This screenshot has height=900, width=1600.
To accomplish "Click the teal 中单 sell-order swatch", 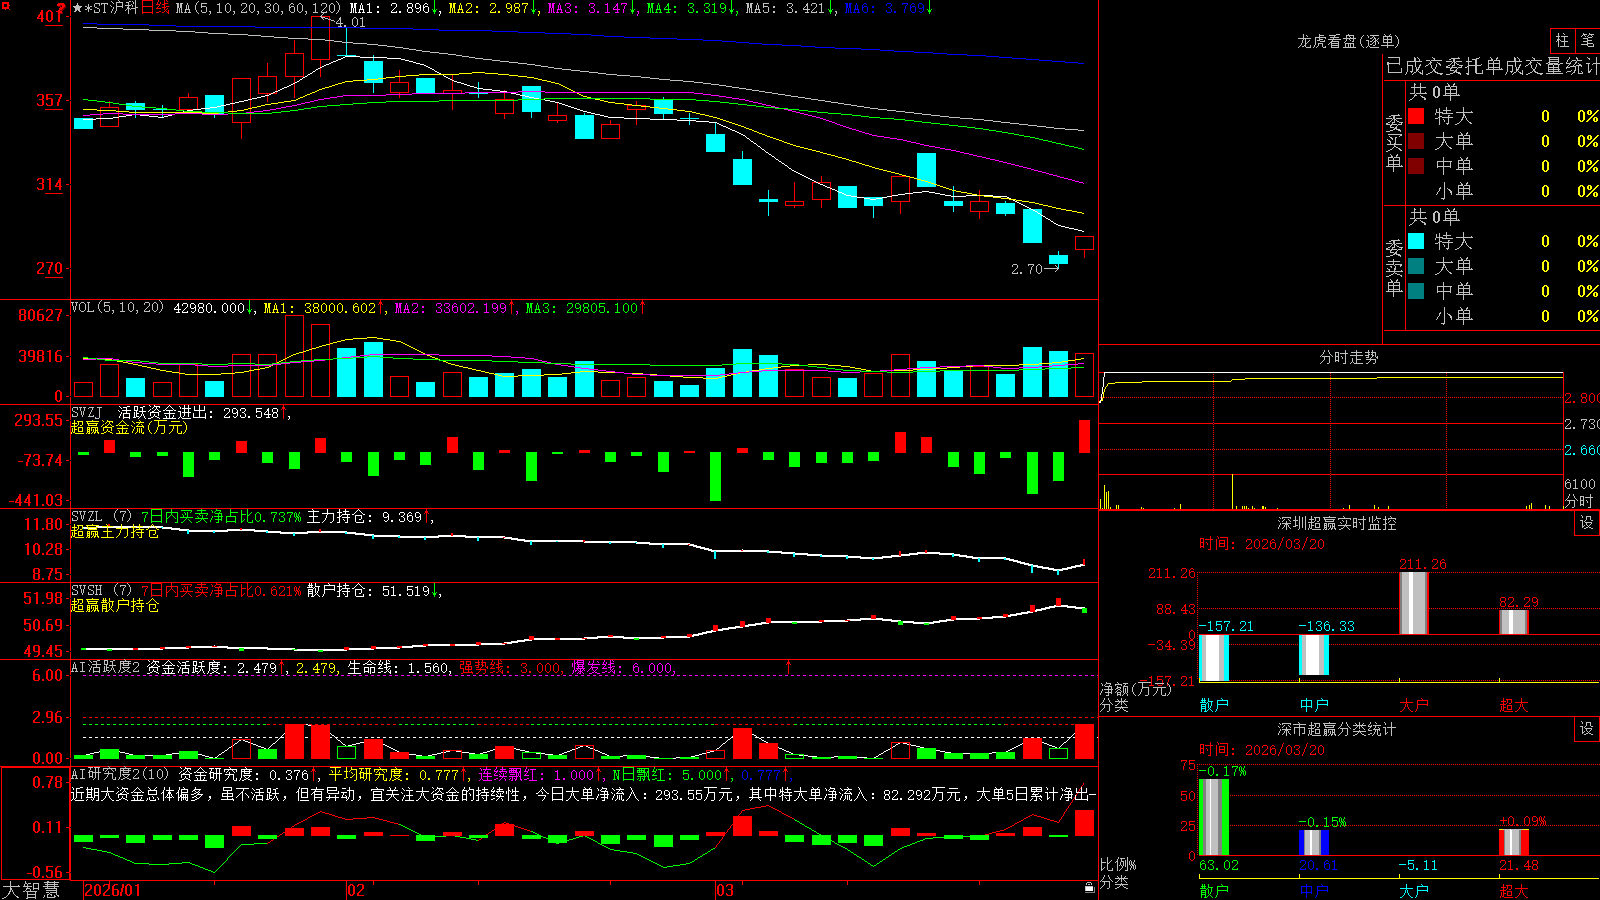I will (1416, 291).
